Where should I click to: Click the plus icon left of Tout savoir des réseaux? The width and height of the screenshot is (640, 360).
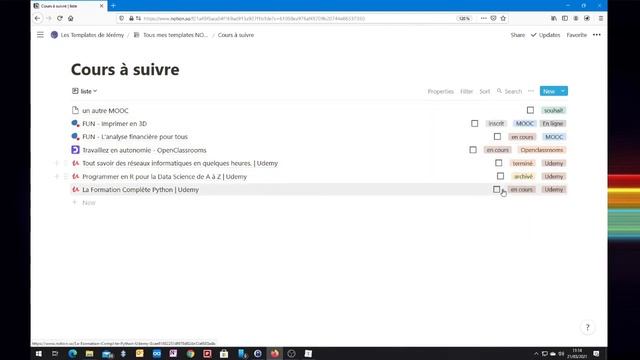pos(57,163)
